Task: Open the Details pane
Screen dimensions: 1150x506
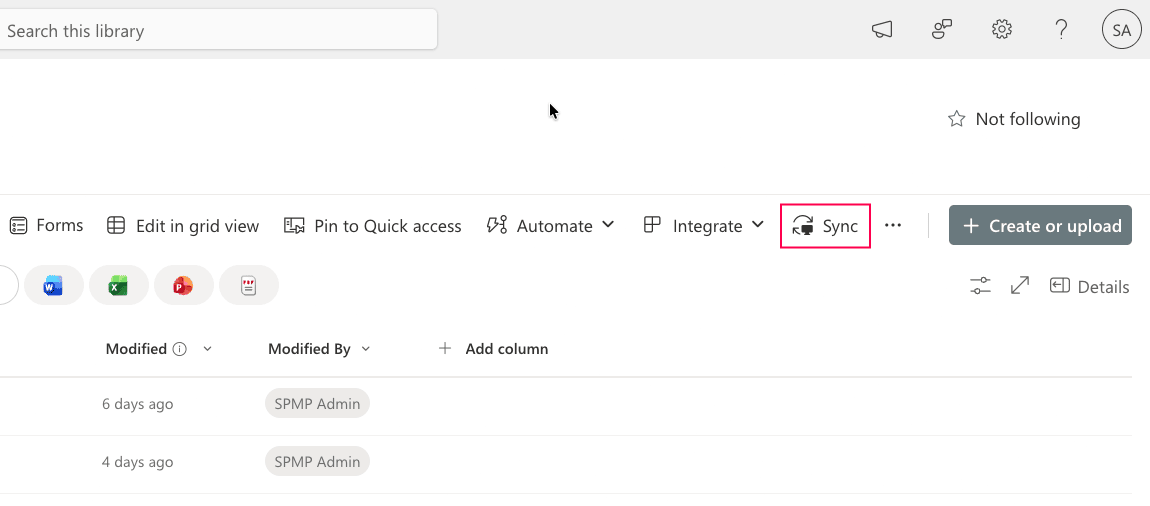Action: pyautogui.click(x=1090, y=287)
